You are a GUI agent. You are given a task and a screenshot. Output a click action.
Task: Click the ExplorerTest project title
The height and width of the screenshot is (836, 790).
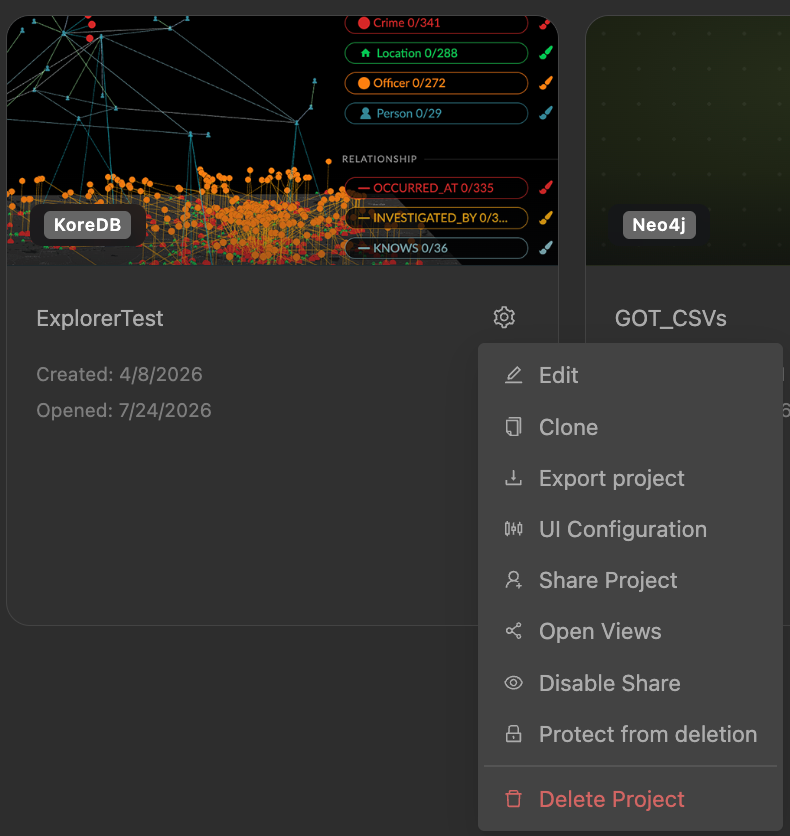click(100, 318)
